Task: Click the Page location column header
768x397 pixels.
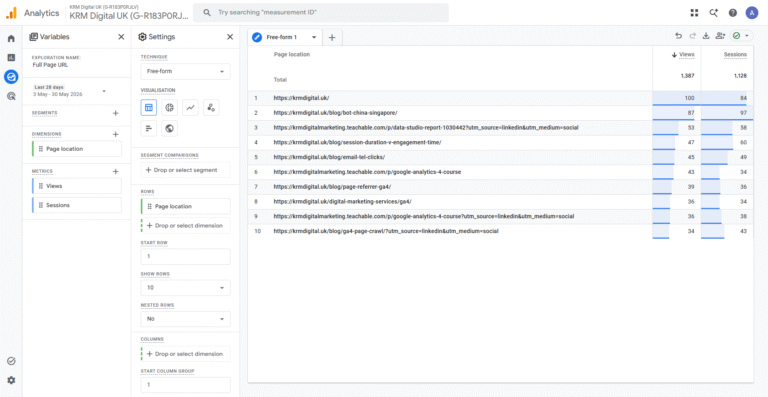Action: (292, 55)
